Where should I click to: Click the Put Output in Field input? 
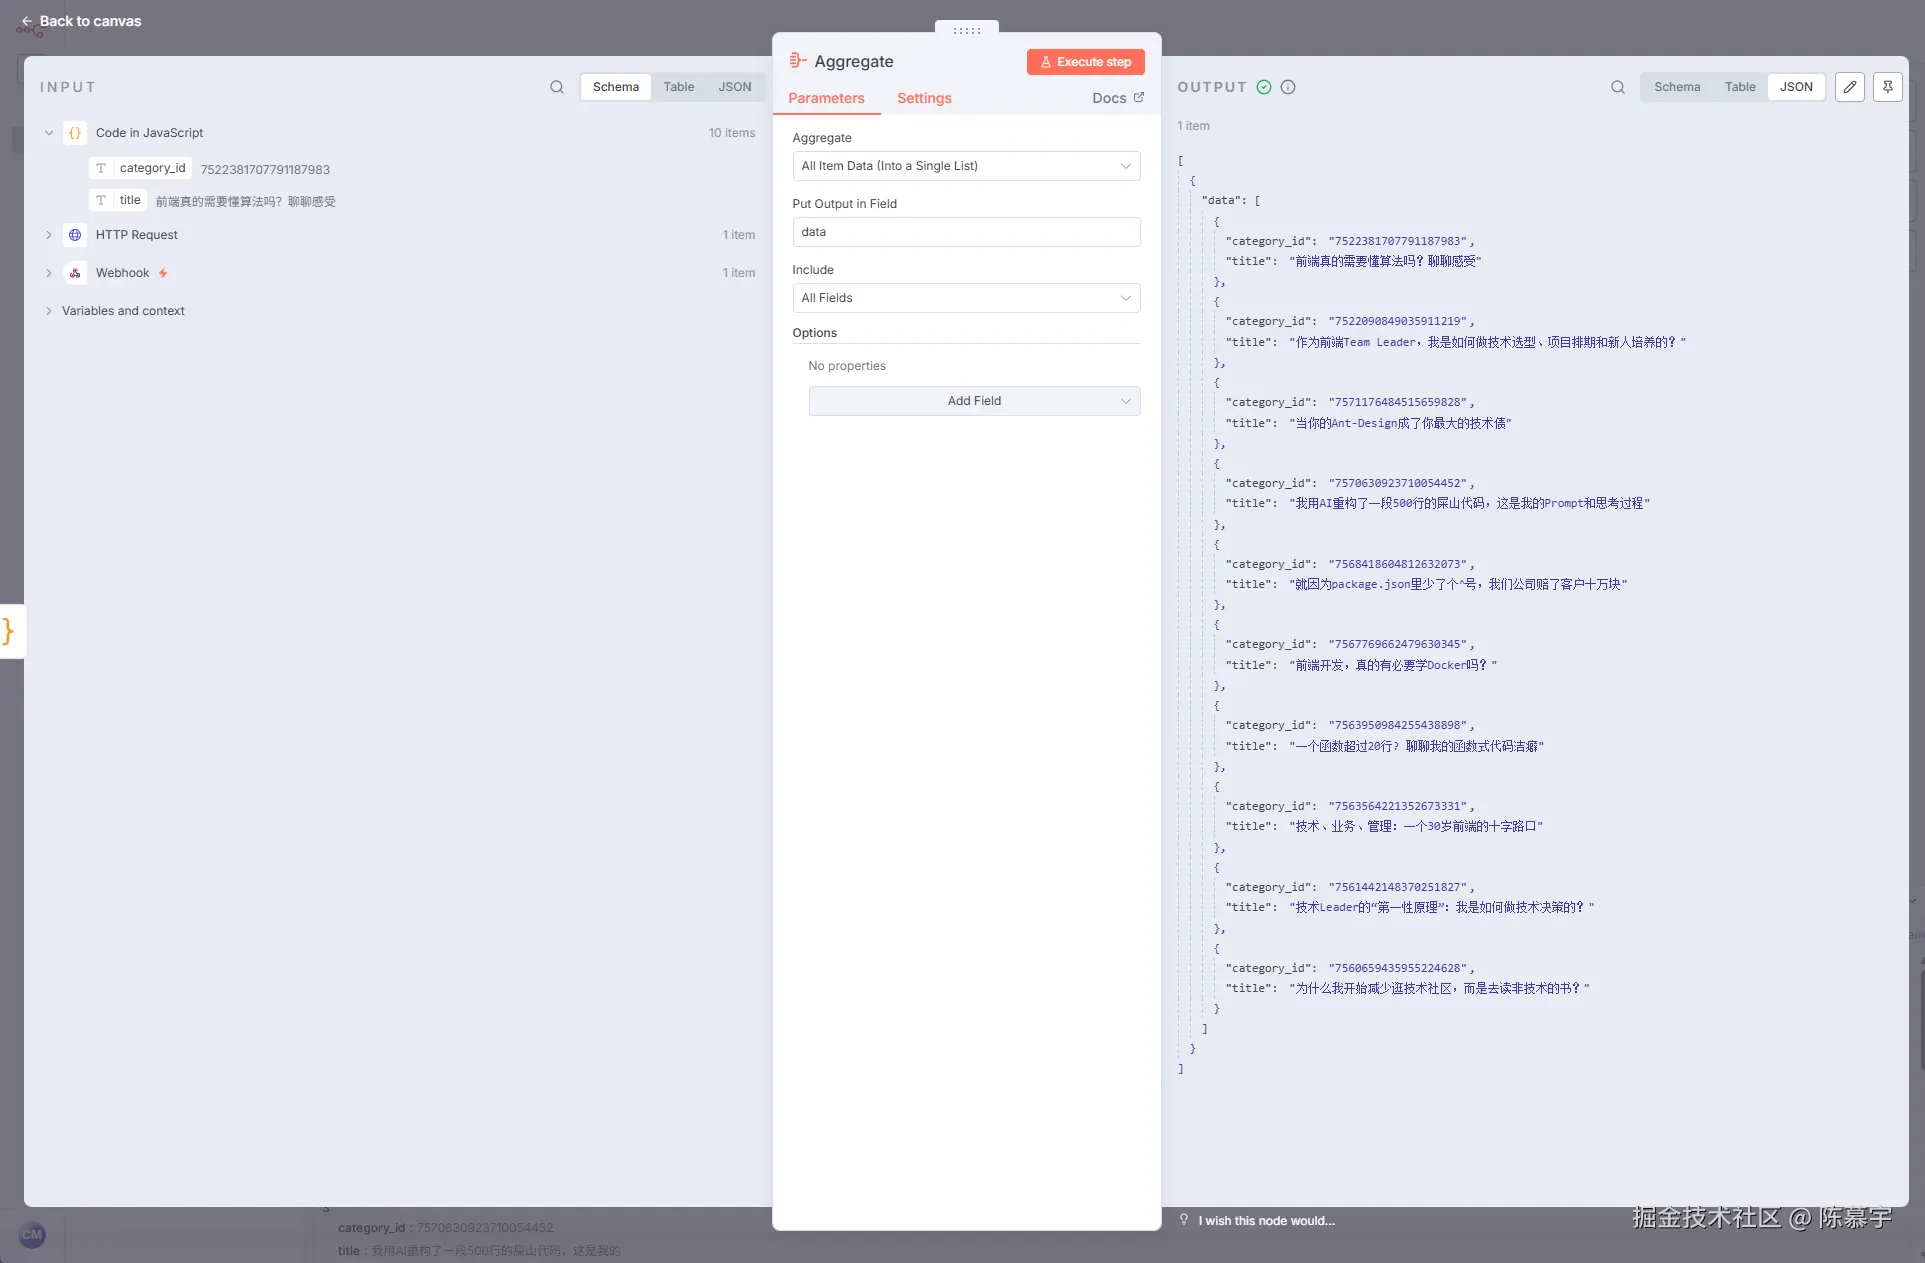965,232
